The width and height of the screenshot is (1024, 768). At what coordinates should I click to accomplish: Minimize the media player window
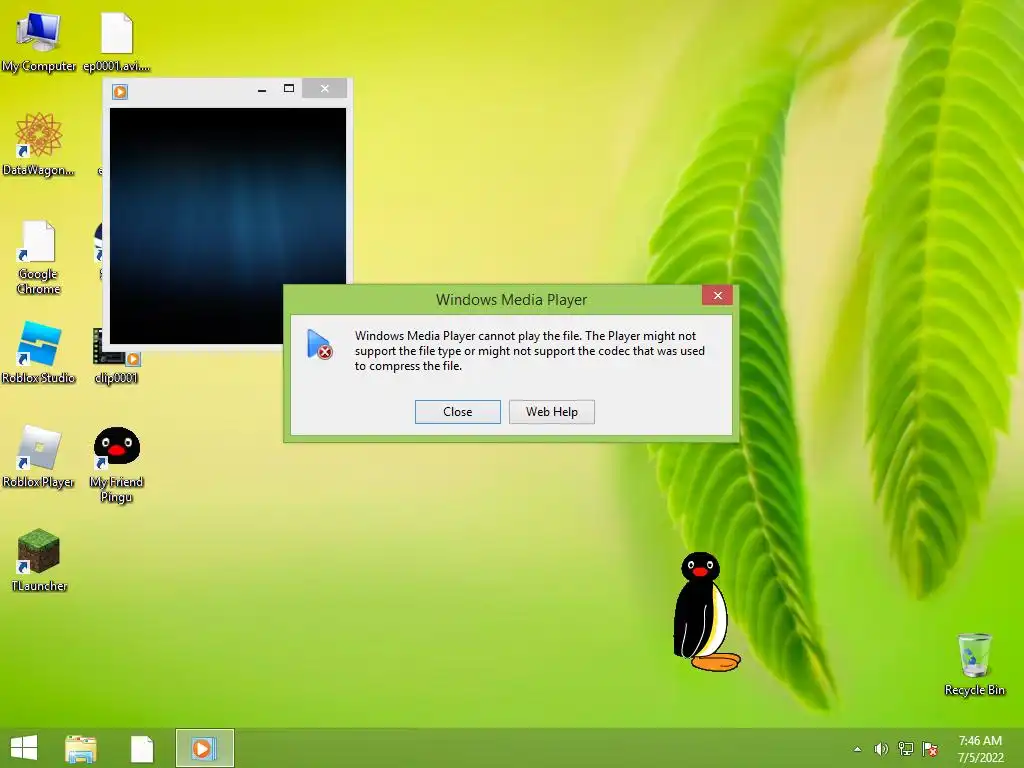coord(262,89)
